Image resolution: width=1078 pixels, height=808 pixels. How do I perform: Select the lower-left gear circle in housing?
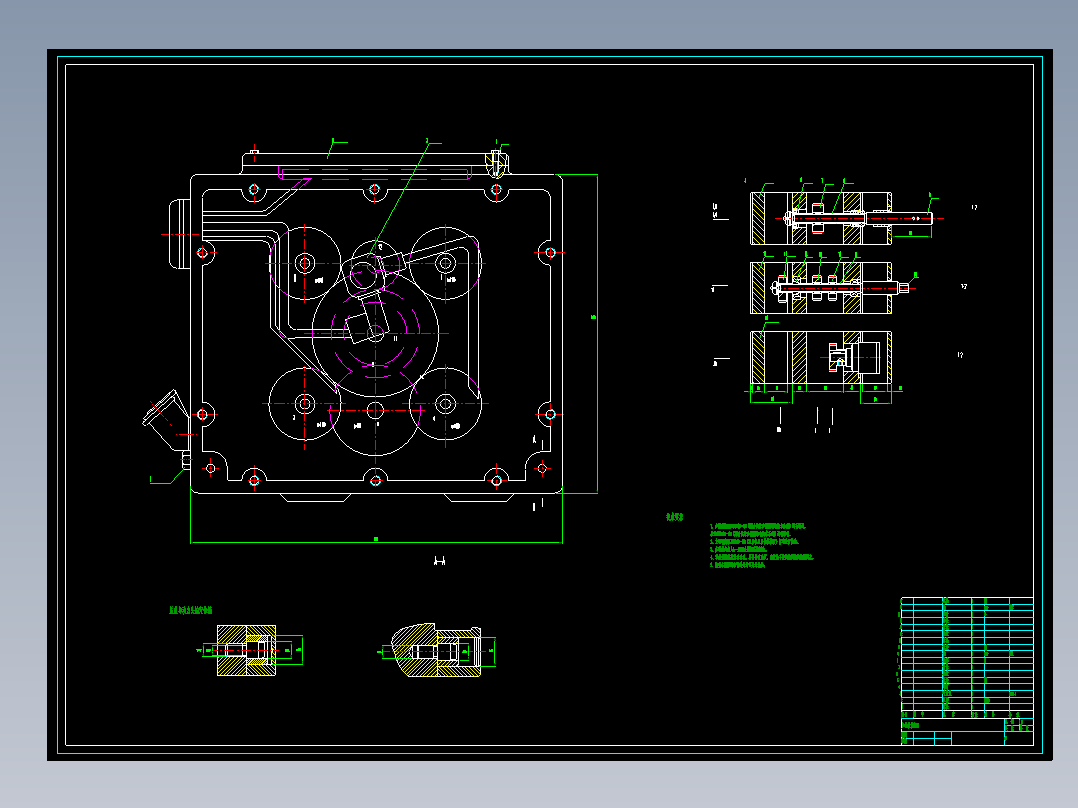[305, 404]
